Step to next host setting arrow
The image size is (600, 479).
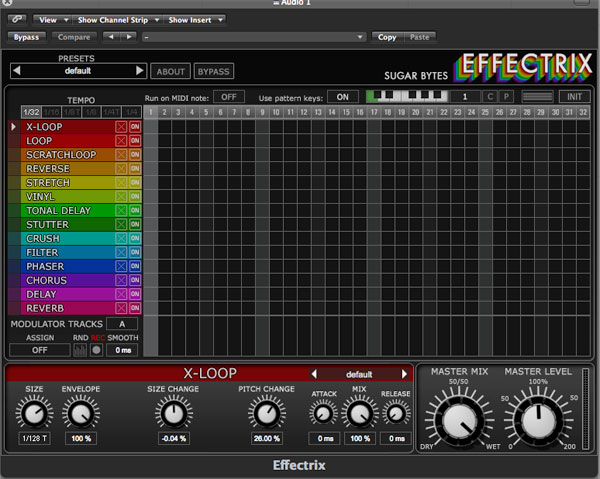(x=129, y=37)
